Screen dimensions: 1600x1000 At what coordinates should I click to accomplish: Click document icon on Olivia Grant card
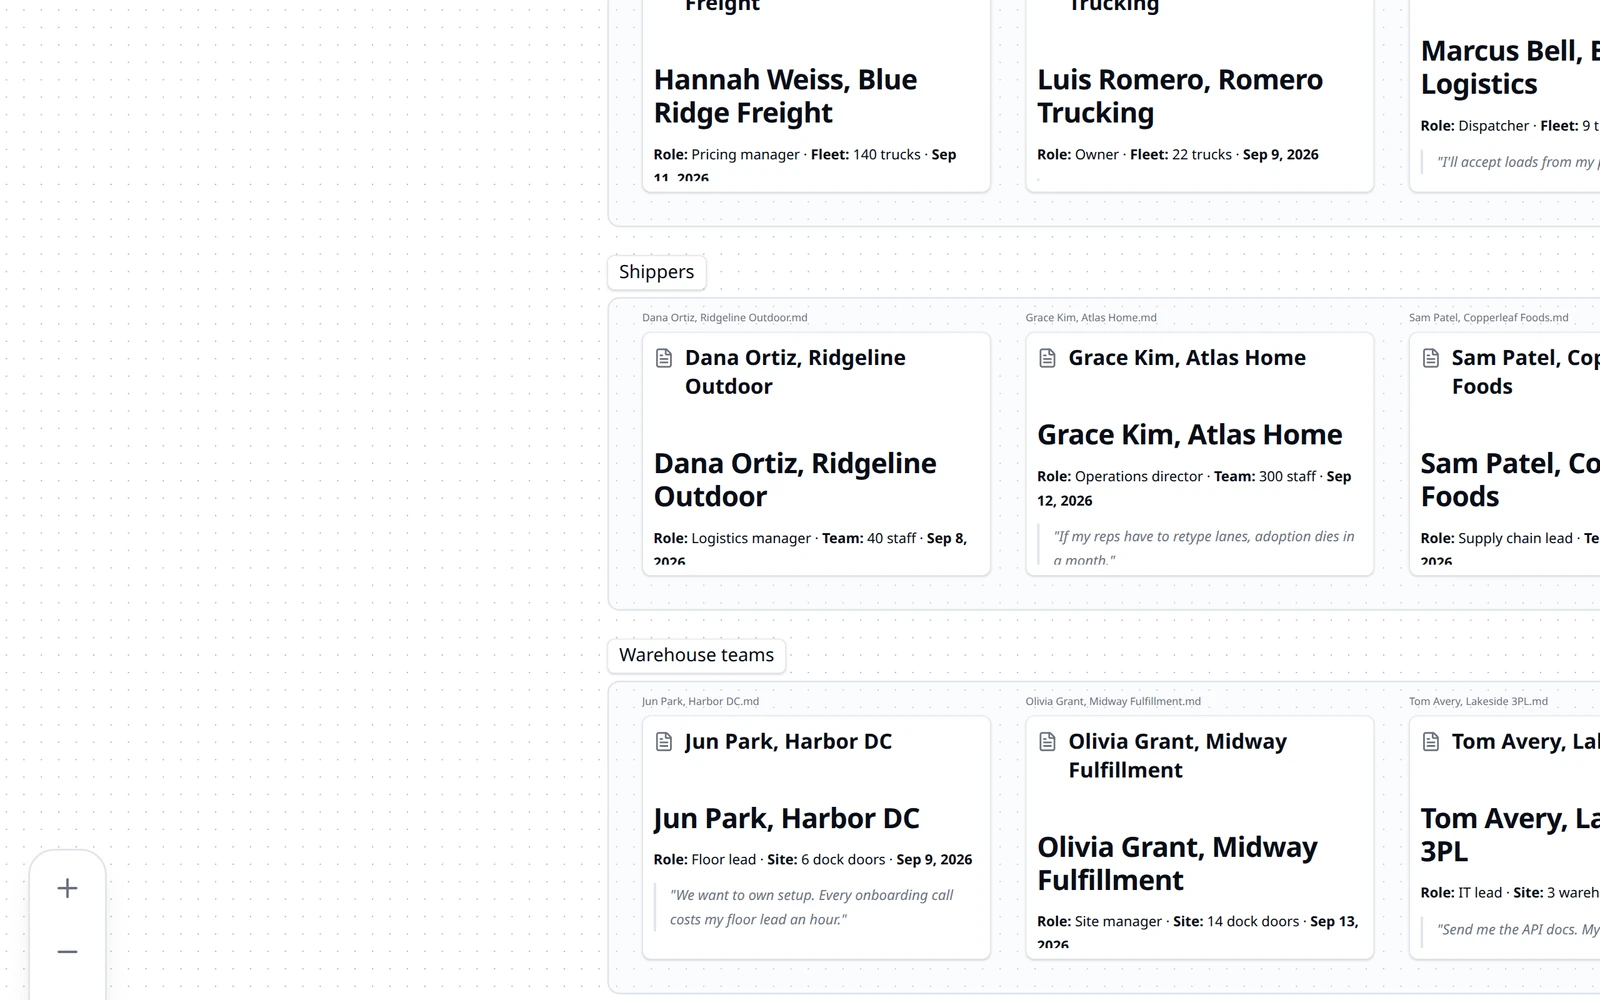(x=1047, y=741)
